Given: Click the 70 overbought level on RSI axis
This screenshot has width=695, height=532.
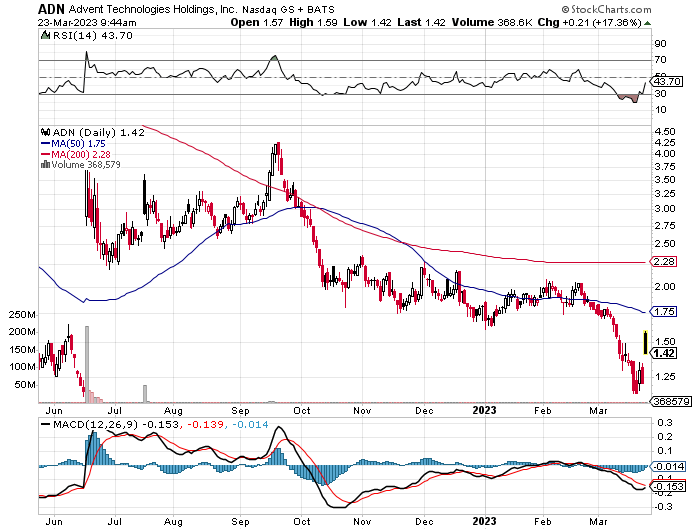Looking at the screenshot, I should pos(660,60).
